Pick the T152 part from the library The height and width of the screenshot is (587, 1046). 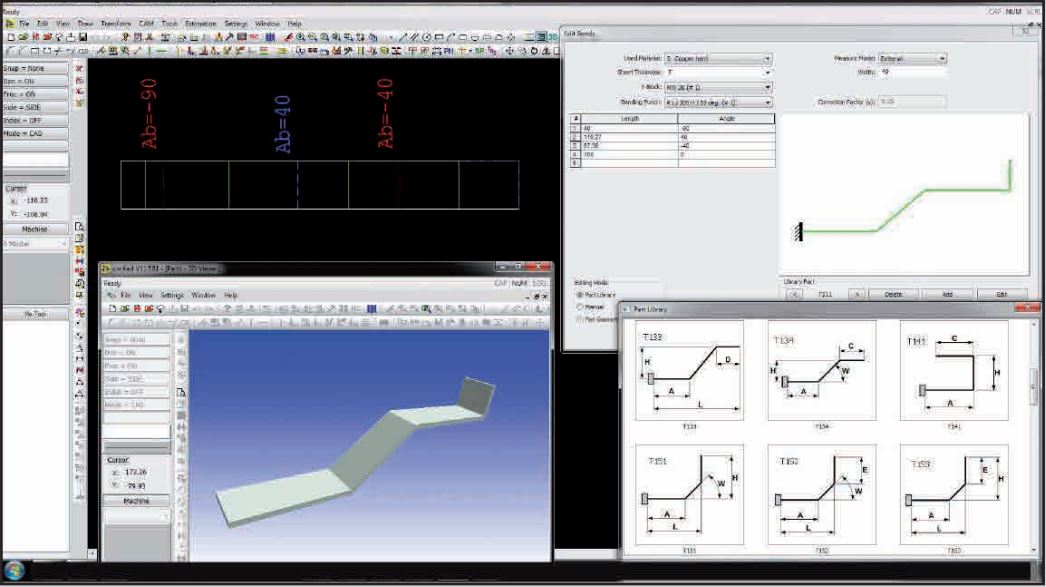coord(821,493)
